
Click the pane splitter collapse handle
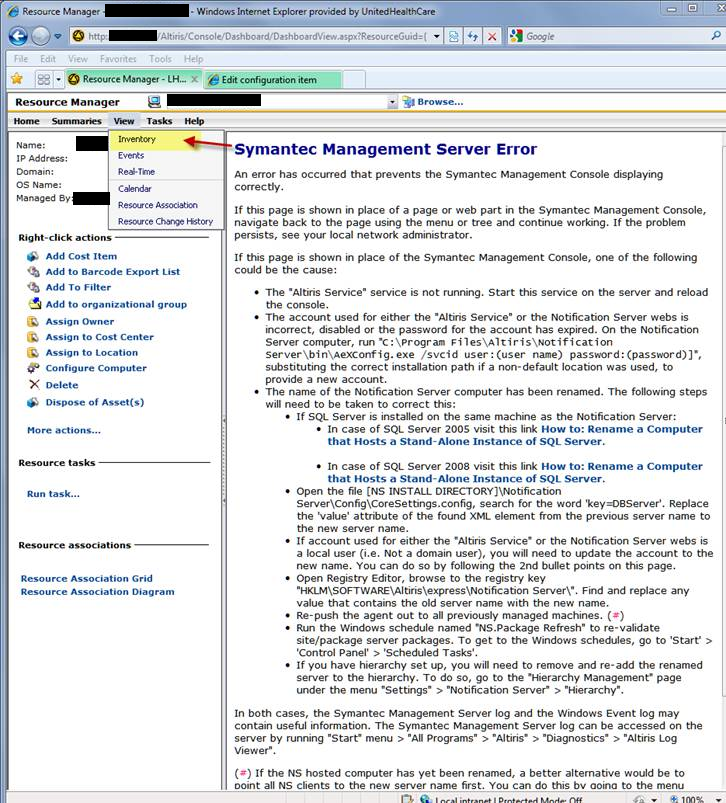(x=224, y=461)
